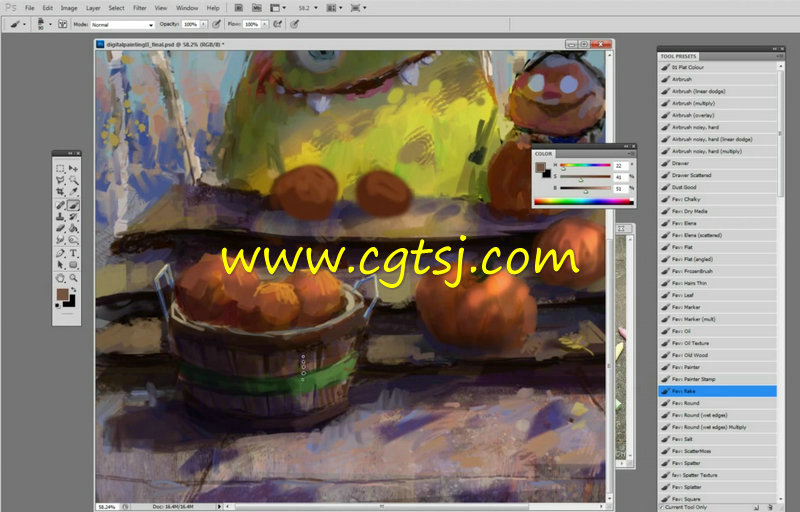The height and width of the screenshot is (512, 800).
Task: Toggle tablet pressure controls opacity
Action: pyautogui.click(x=217, y=24)
